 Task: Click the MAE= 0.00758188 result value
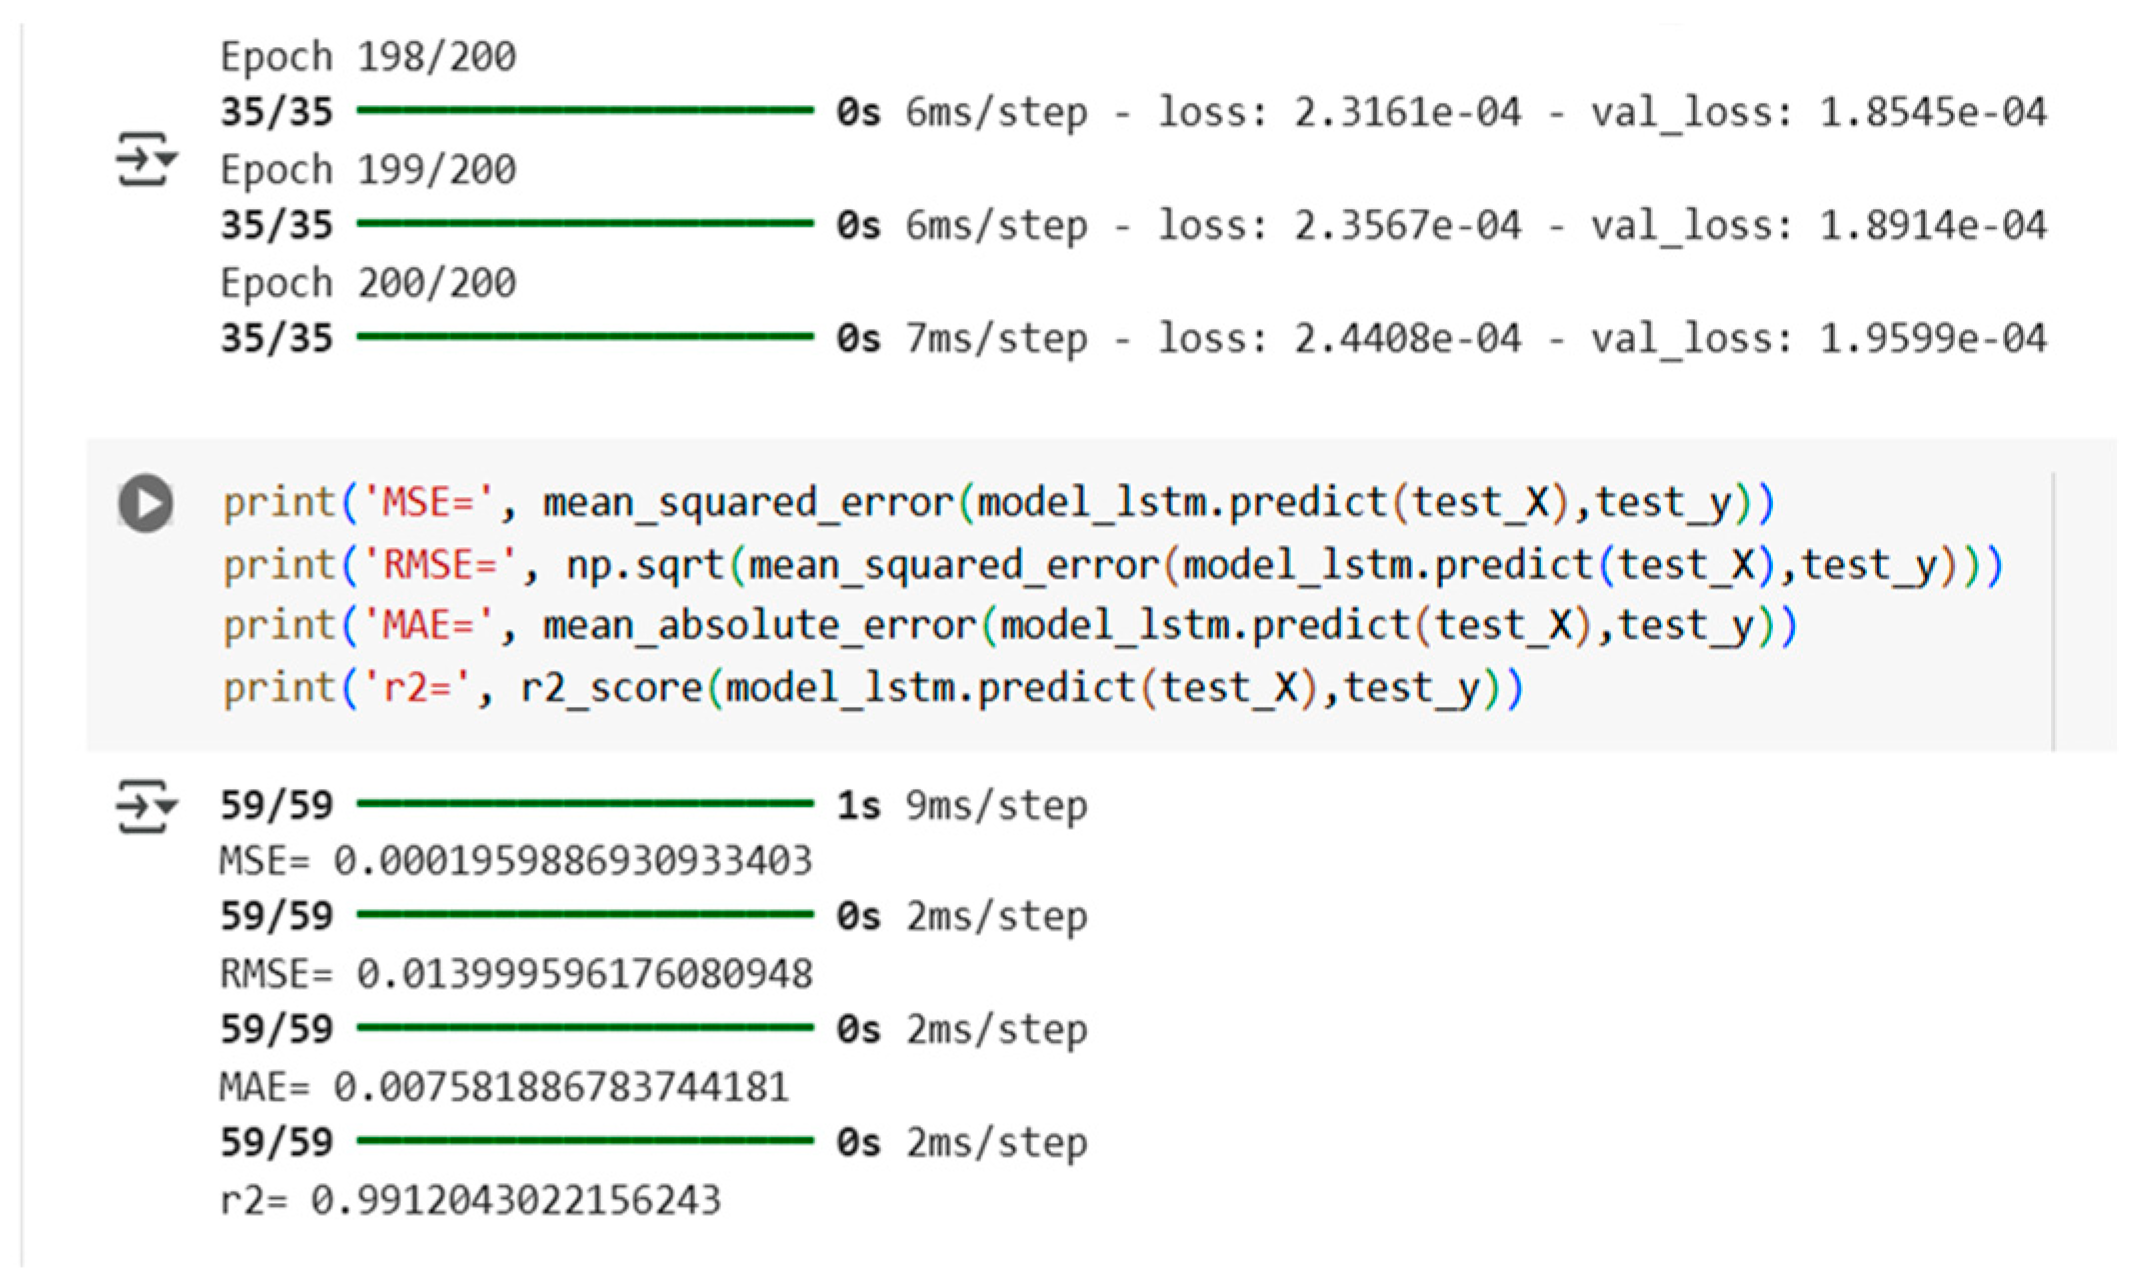click(x=560, y=1087)
